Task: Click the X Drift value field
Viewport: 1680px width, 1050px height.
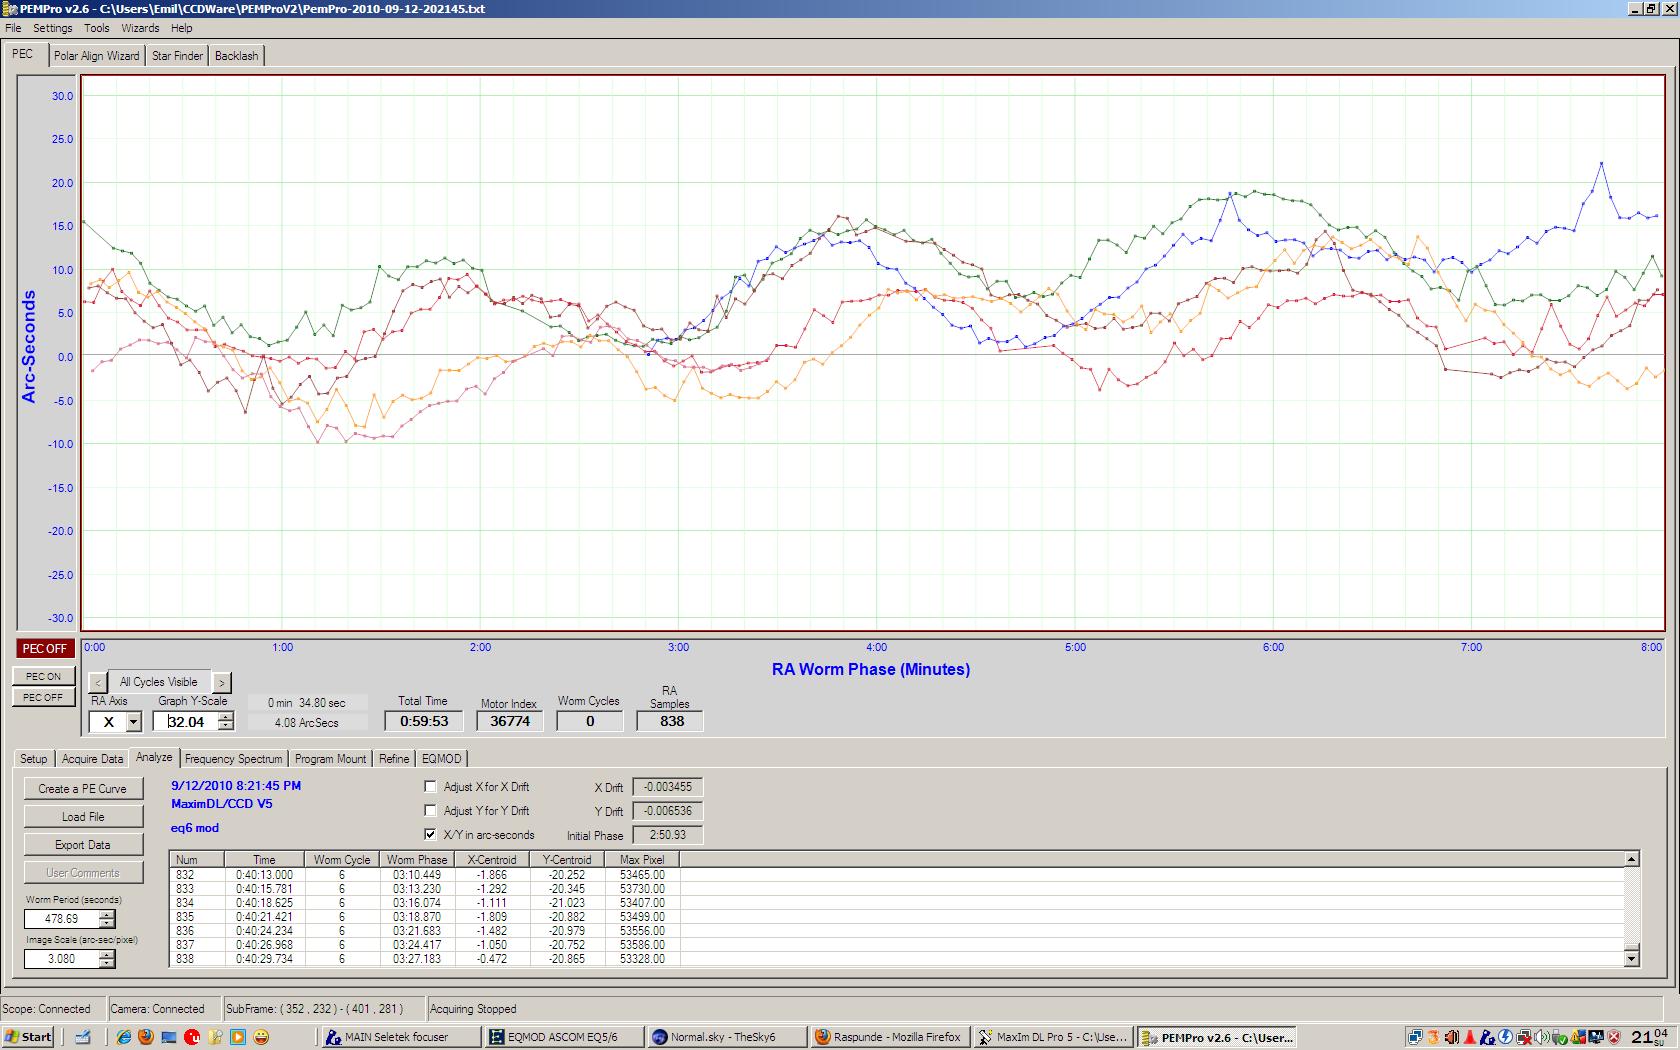Action: point(668,787)
